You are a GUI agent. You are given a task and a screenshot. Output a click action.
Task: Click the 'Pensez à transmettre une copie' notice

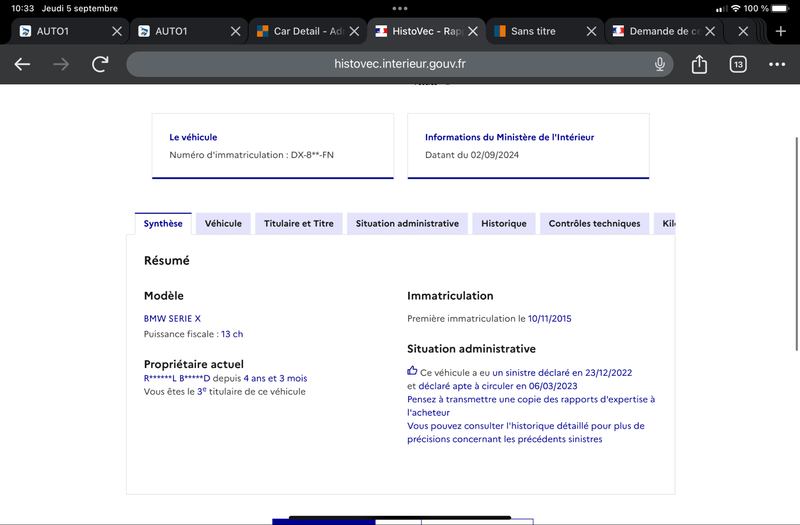tap(531, 406)
